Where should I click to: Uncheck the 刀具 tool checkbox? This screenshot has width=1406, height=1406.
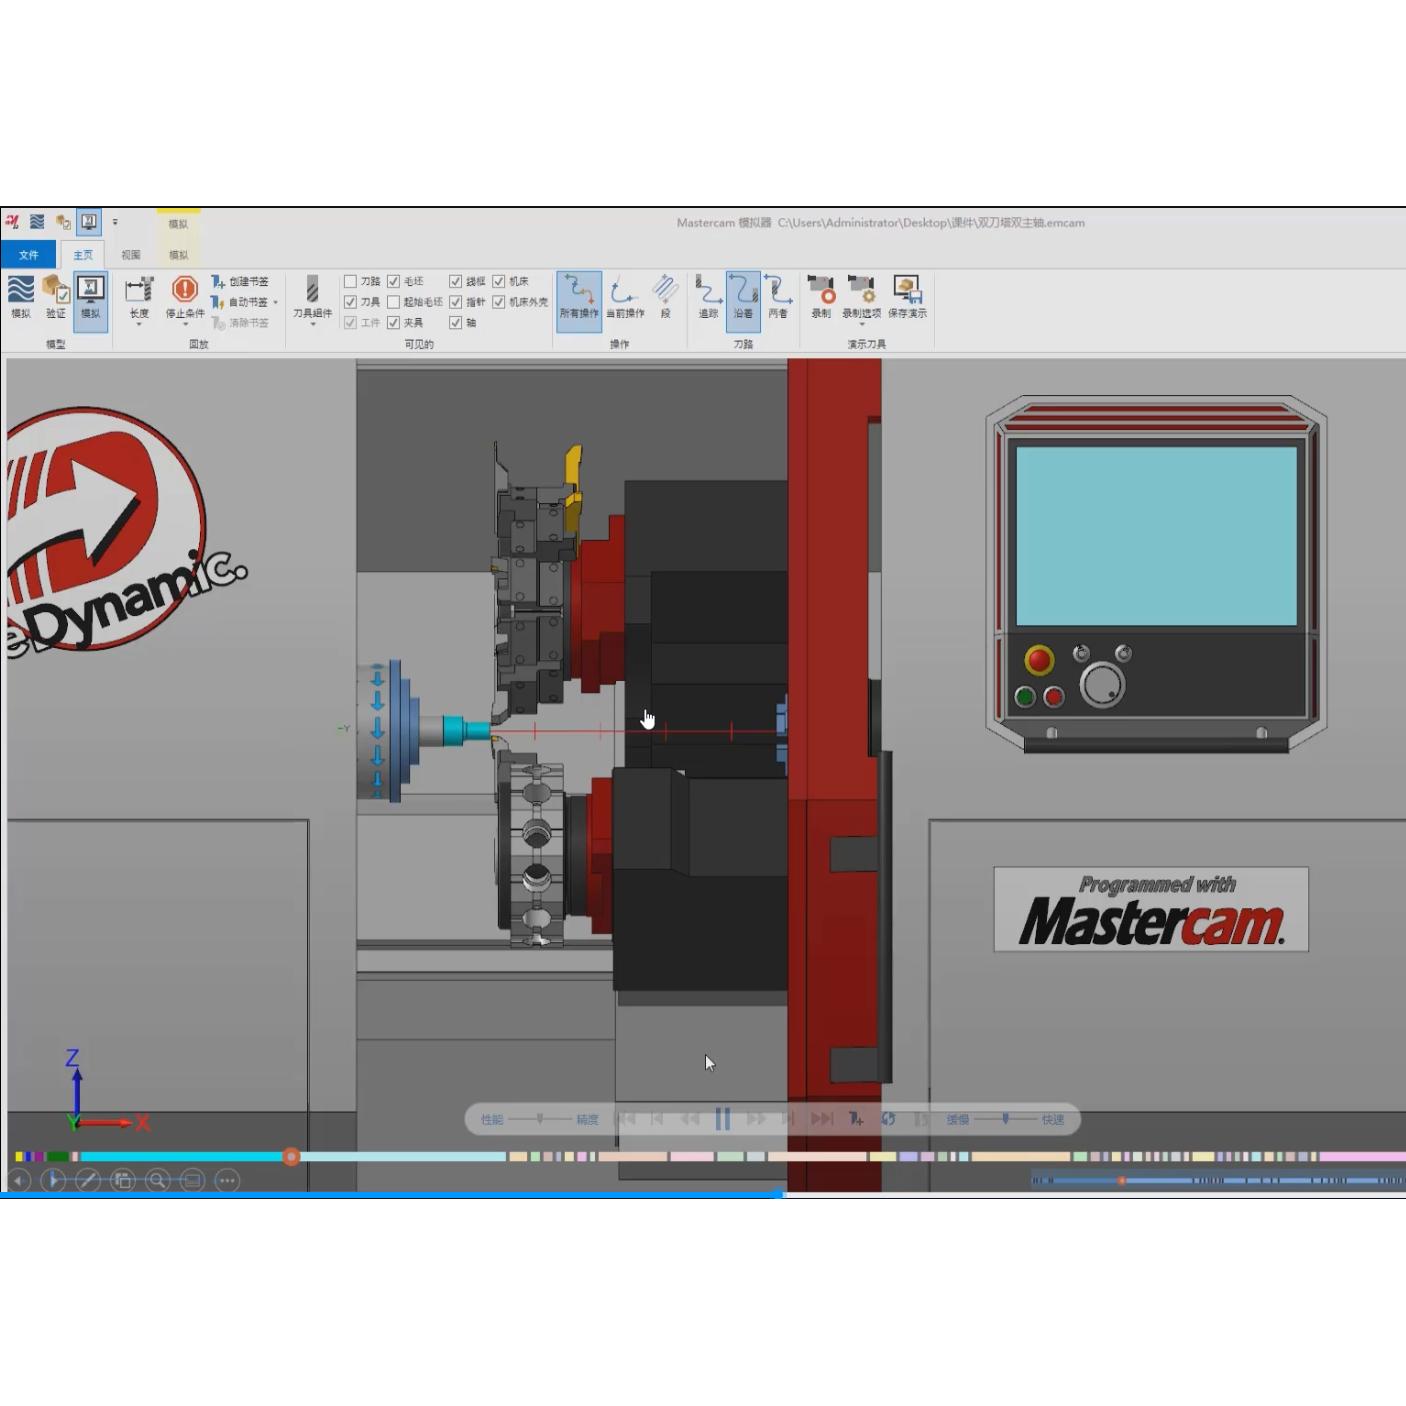pos(350,302)
